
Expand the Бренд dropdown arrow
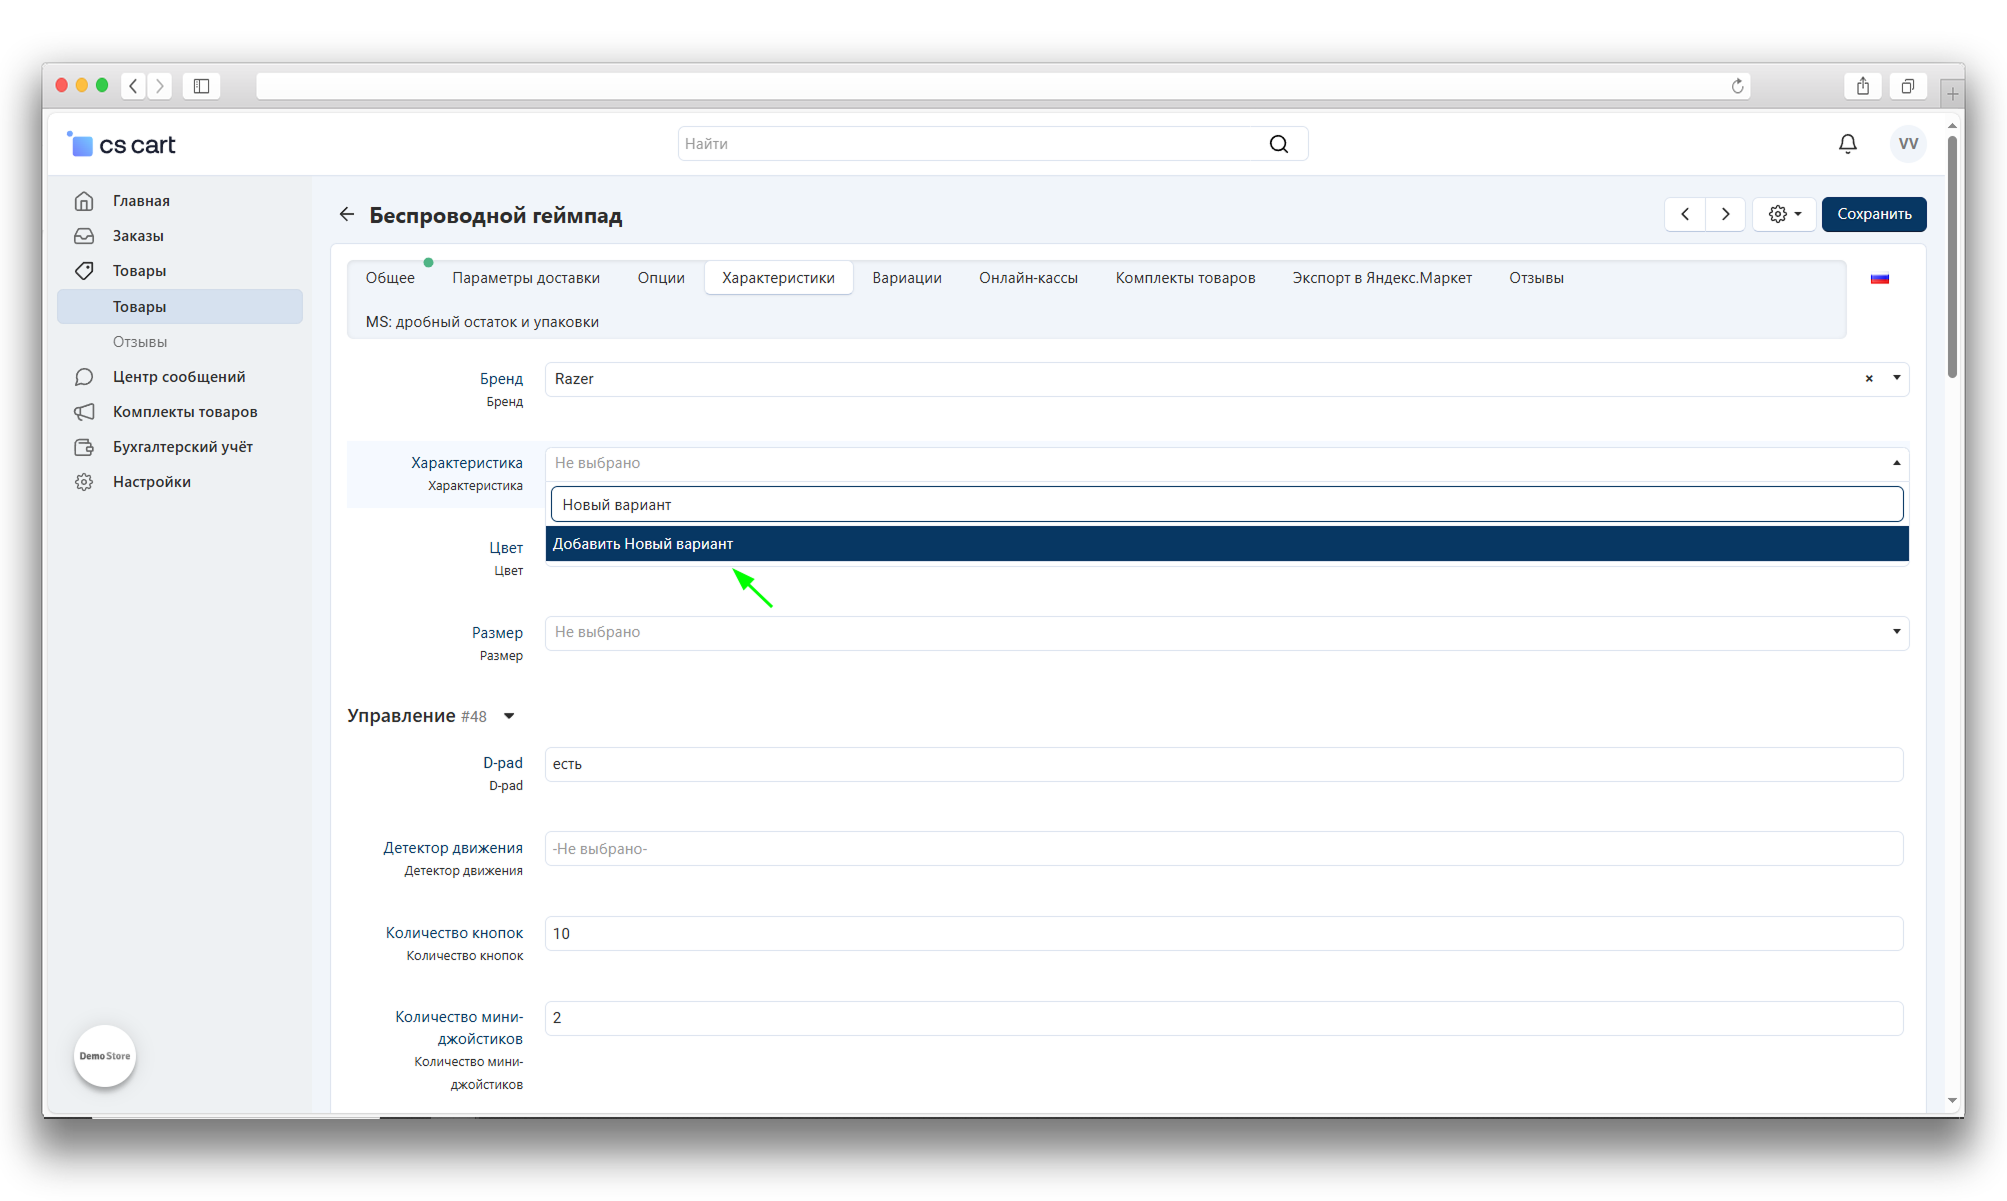pyautogui.click(x=1896, y=378)
